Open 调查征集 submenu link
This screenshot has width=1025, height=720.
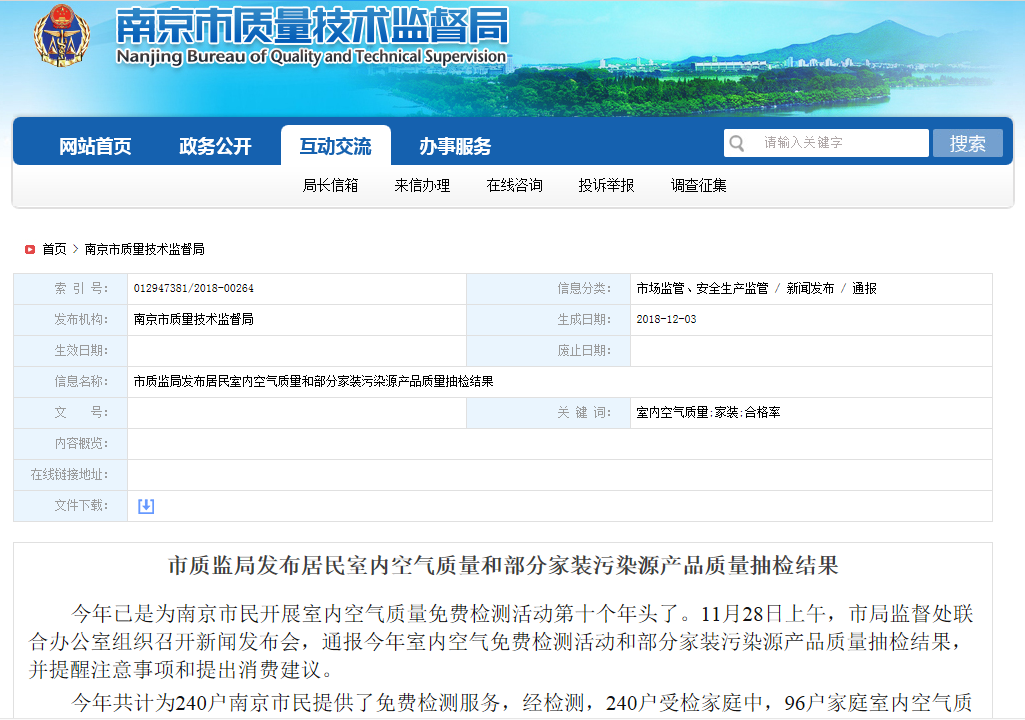[698, 185]
